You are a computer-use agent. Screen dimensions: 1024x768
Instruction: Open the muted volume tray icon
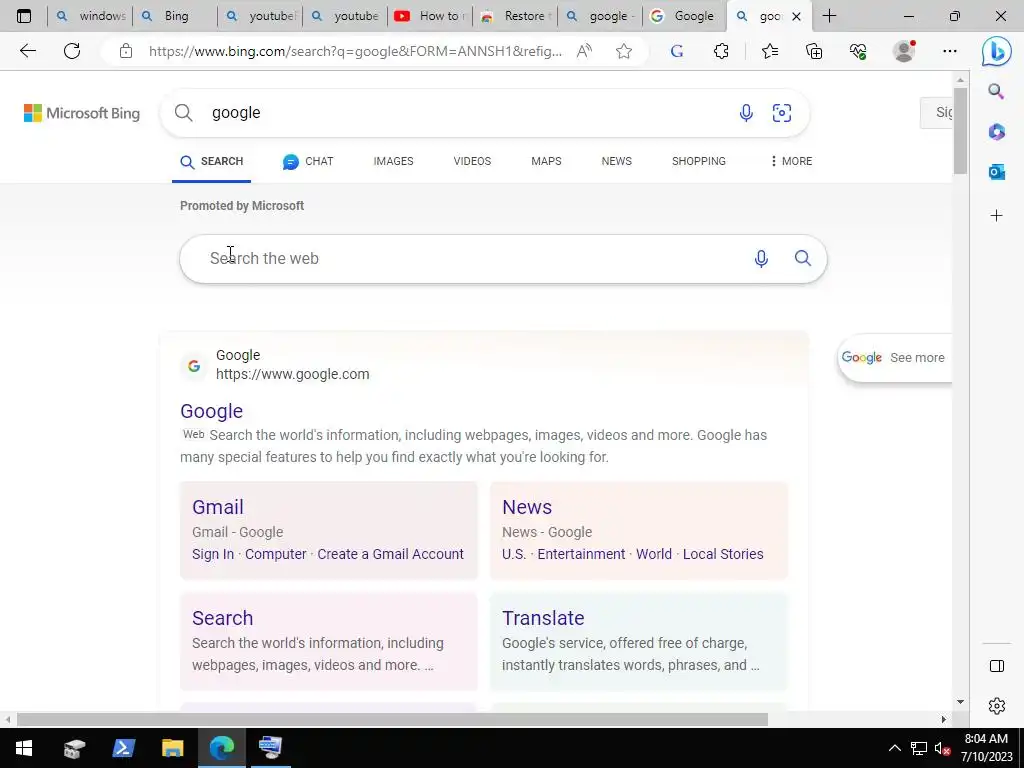pos(942,748)
